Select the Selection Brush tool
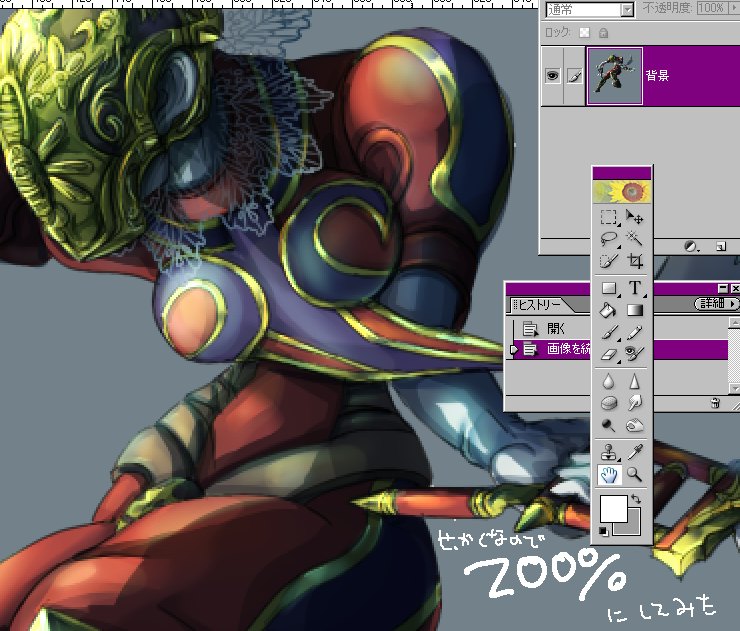Image resolution: width=740 pixels, height=631 pixels. [x=609, y=261]
